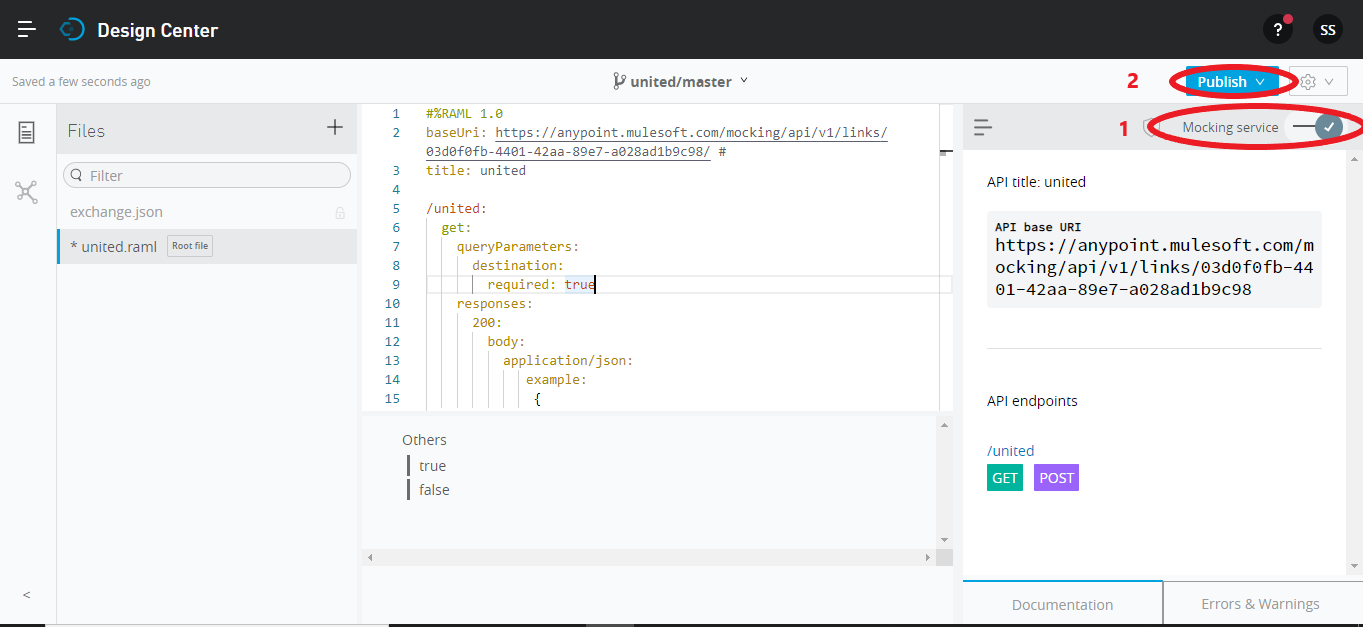Click the POST method button
The width and height of the screenshot is (1363, 627).
click(1056, 478)
